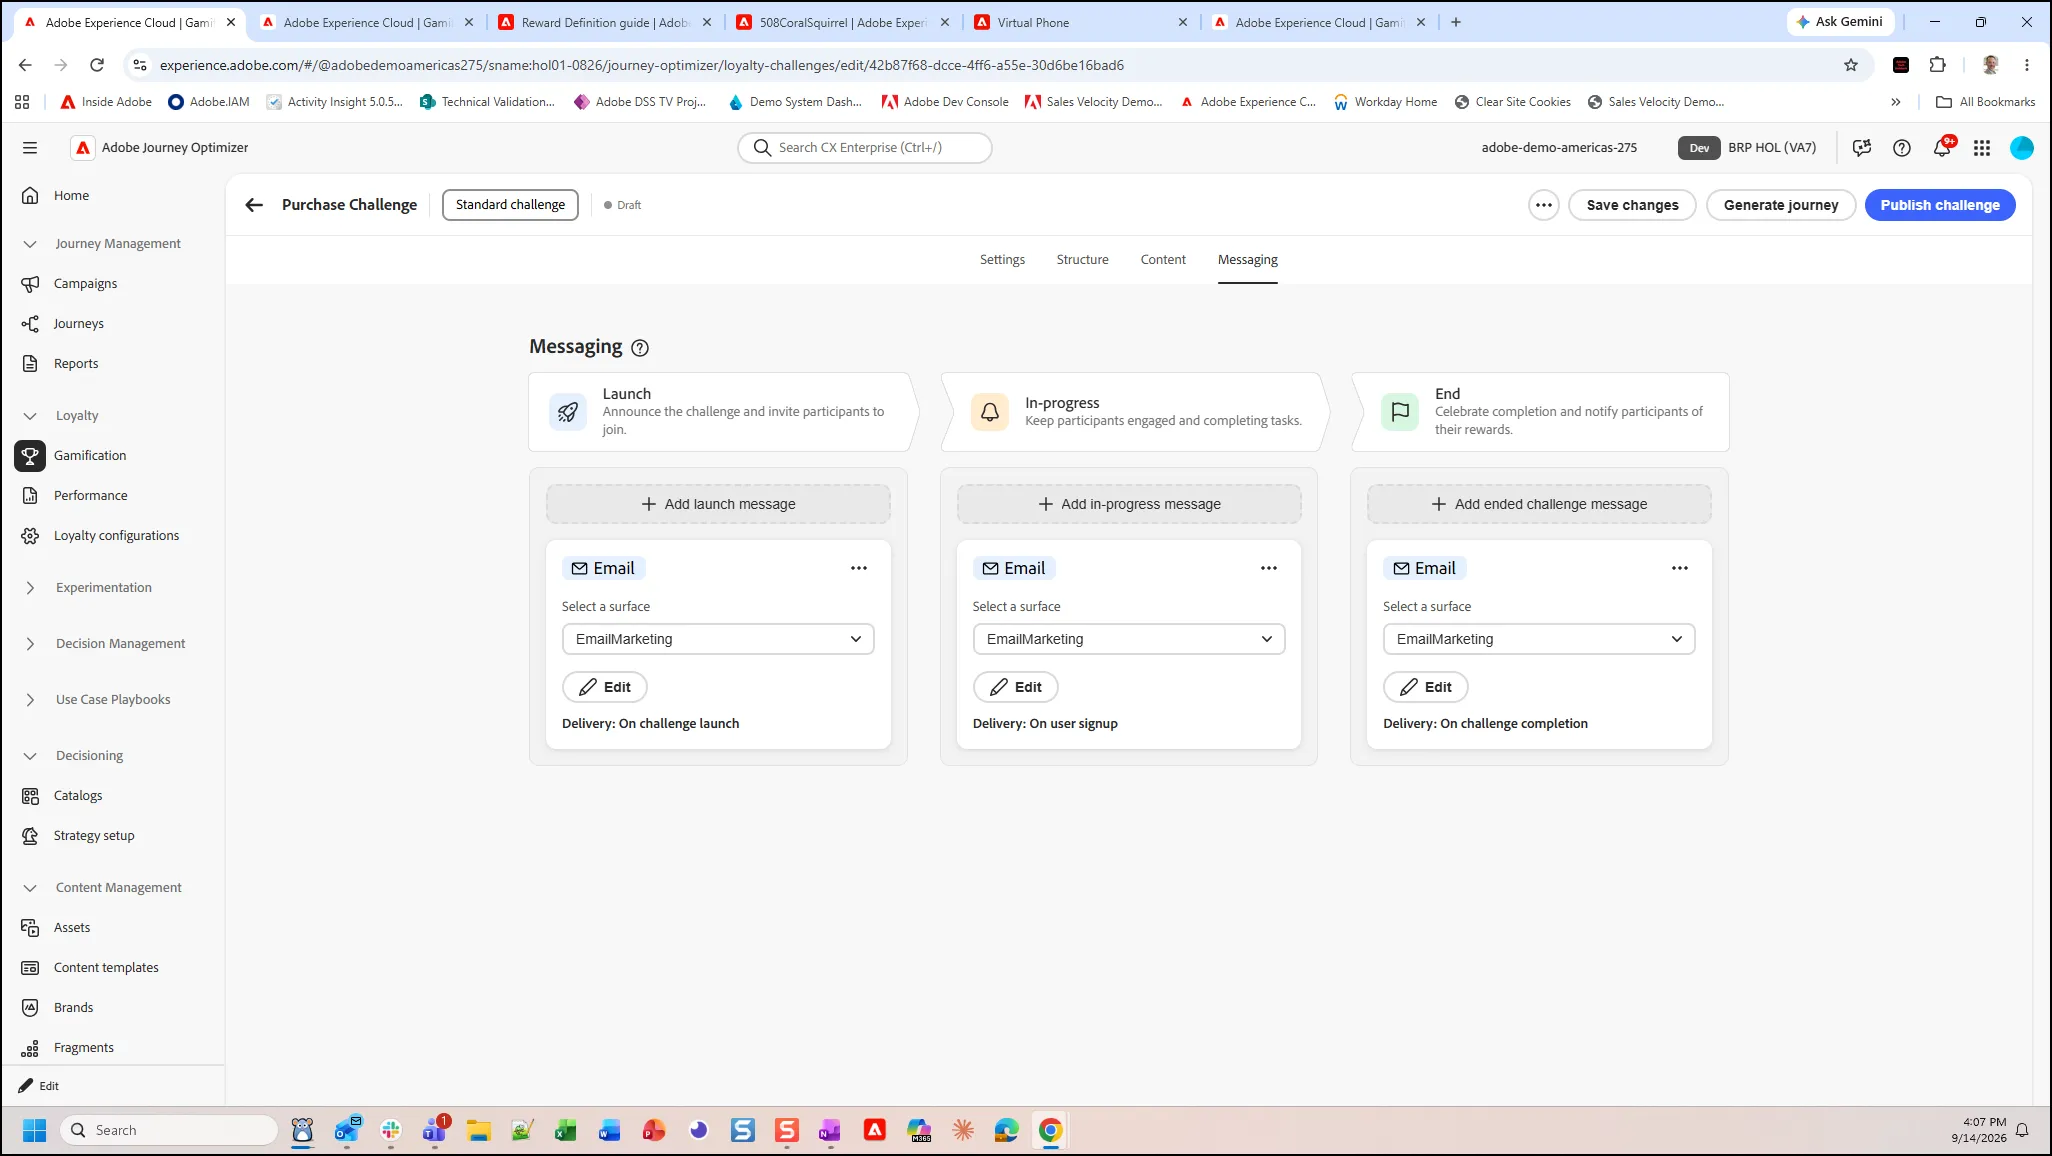Collapse the Journey Management section
2052x1156 pixels.
pos(30,244)
